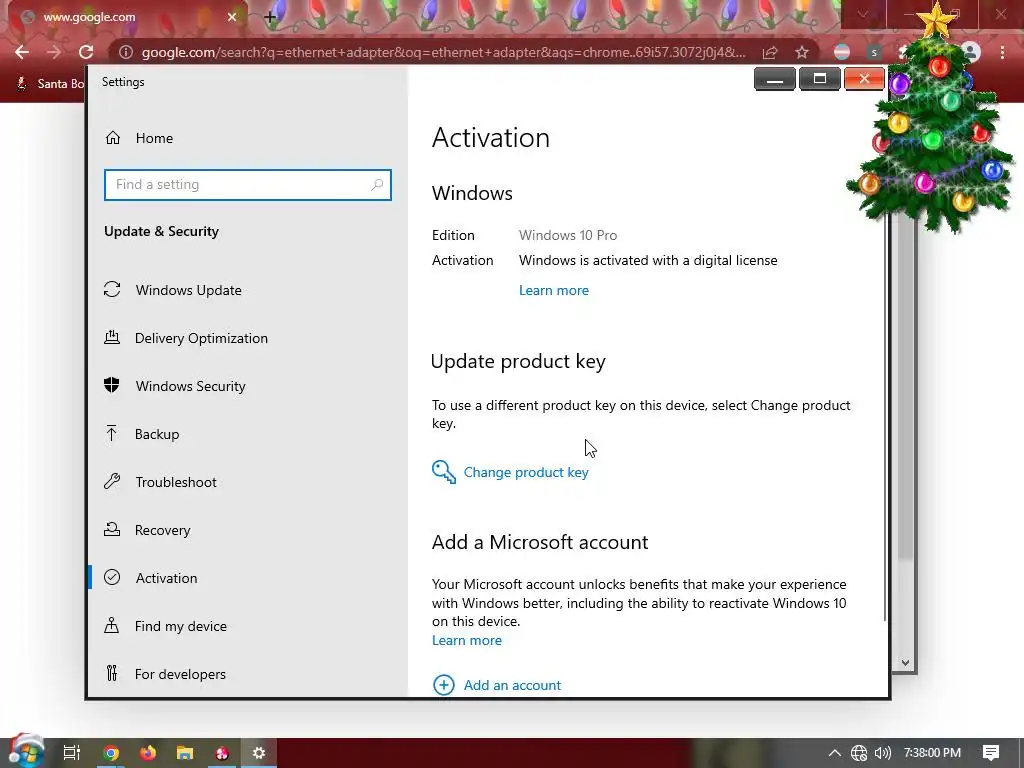
Task: Click the Chrome address bar URL
Action: coord(443,52)
